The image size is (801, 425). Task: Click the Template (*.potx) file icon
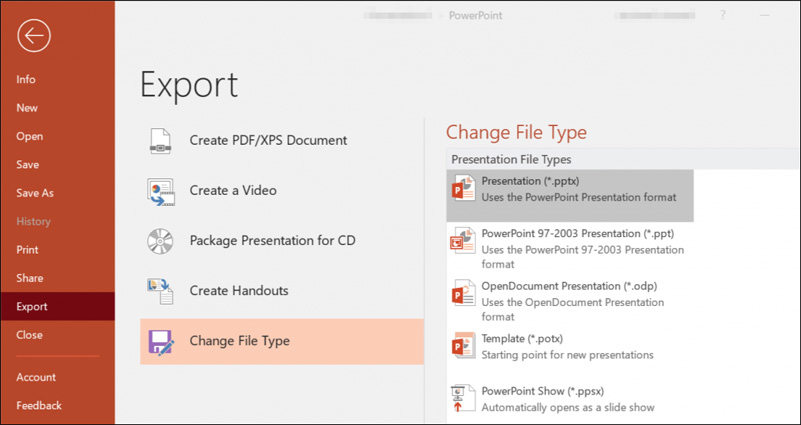click(x=464, y=346)
